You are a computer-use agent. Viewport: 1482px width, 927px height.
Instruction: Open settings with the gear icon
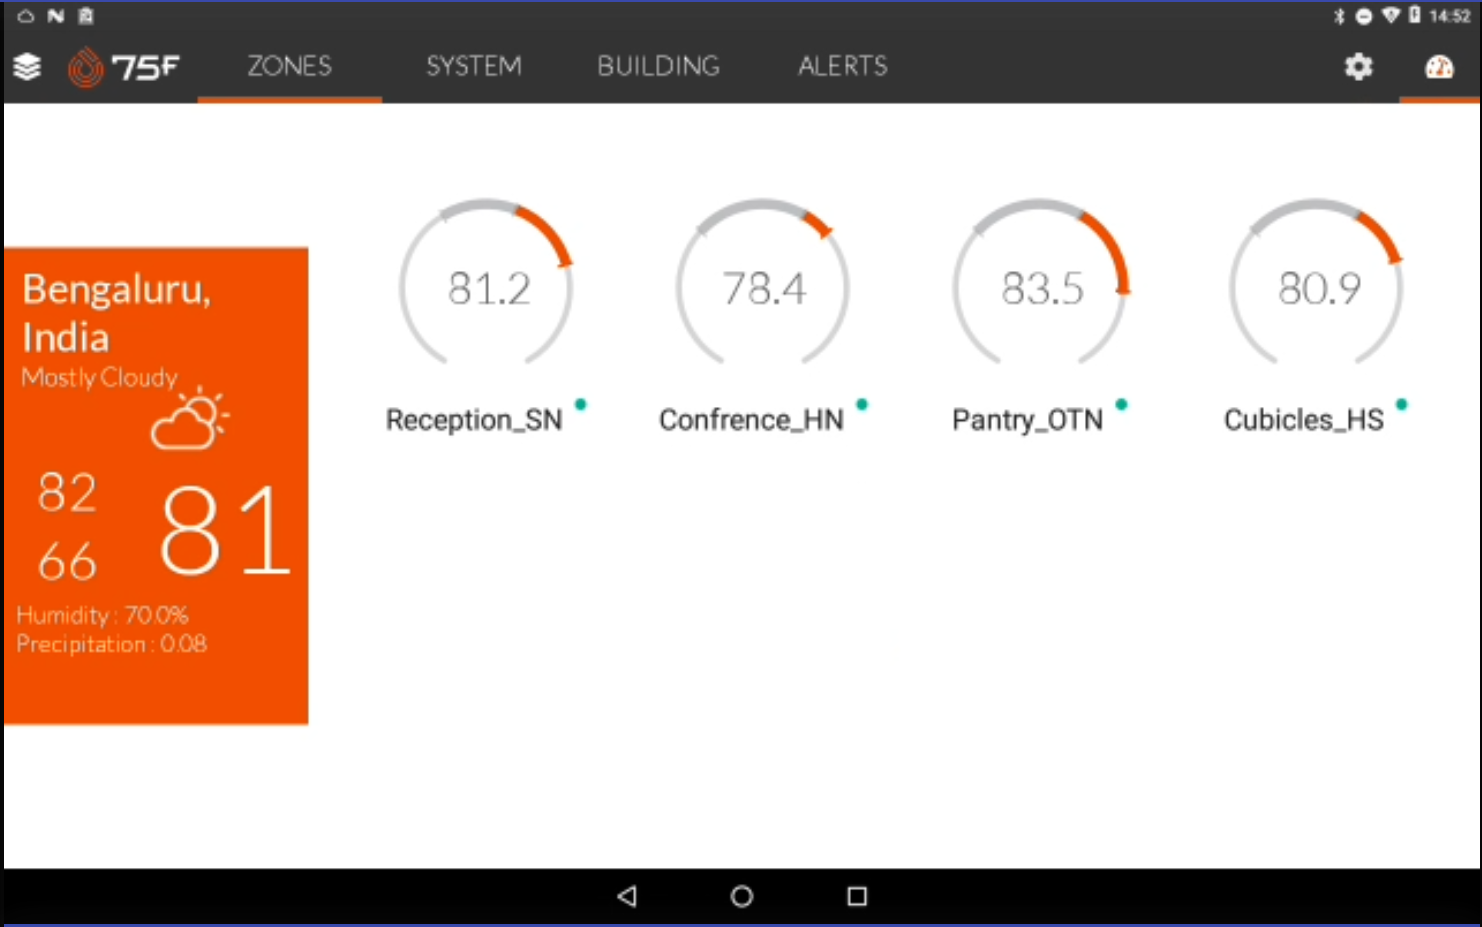pyautogui.click(x=1358, y=67)
